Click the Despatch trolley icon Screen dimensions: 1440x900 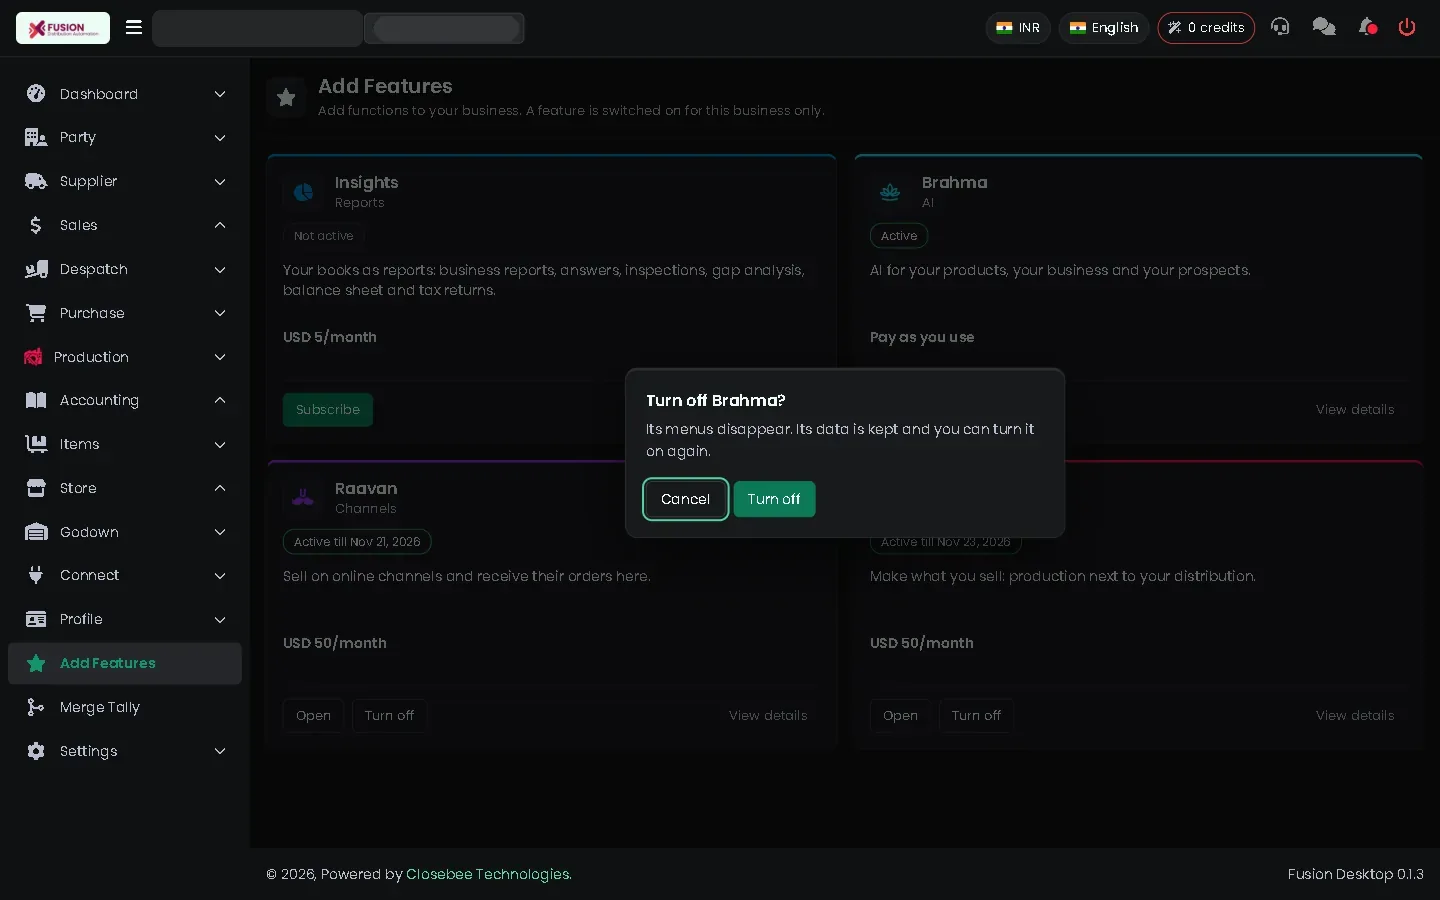coord(36,269)
